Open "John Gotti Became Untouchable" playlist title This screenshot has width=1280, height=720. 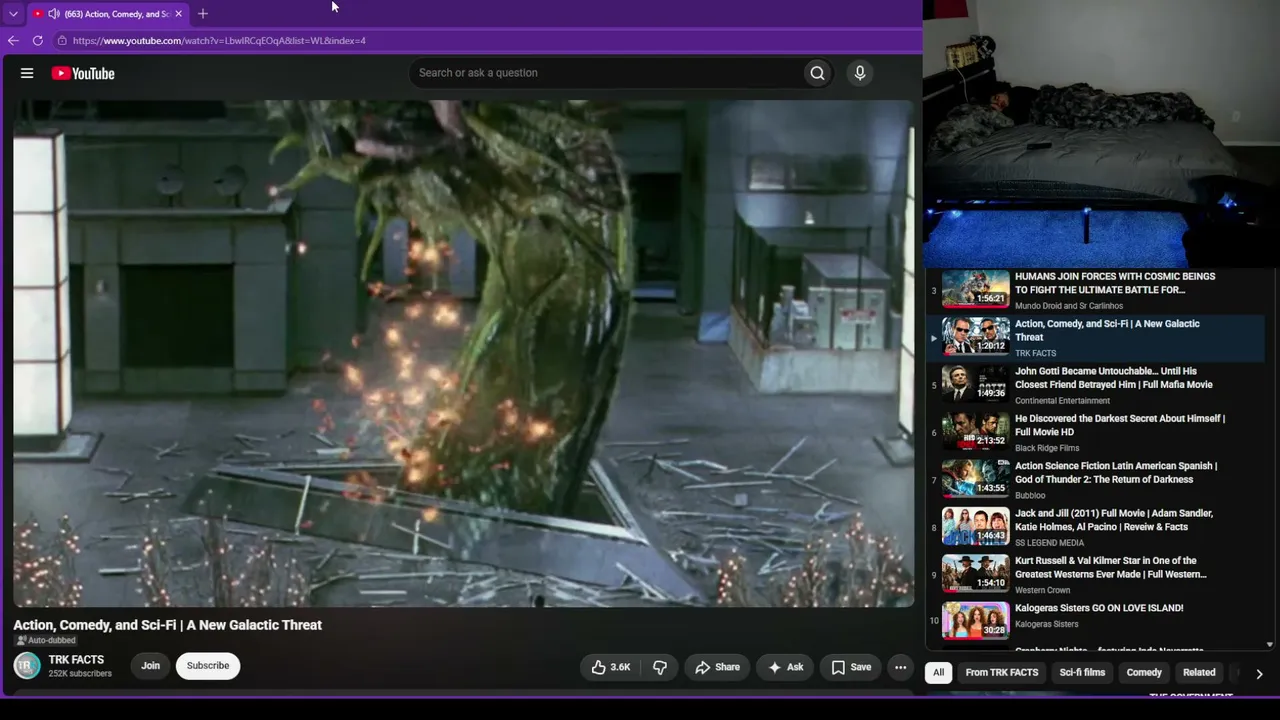1114,378
